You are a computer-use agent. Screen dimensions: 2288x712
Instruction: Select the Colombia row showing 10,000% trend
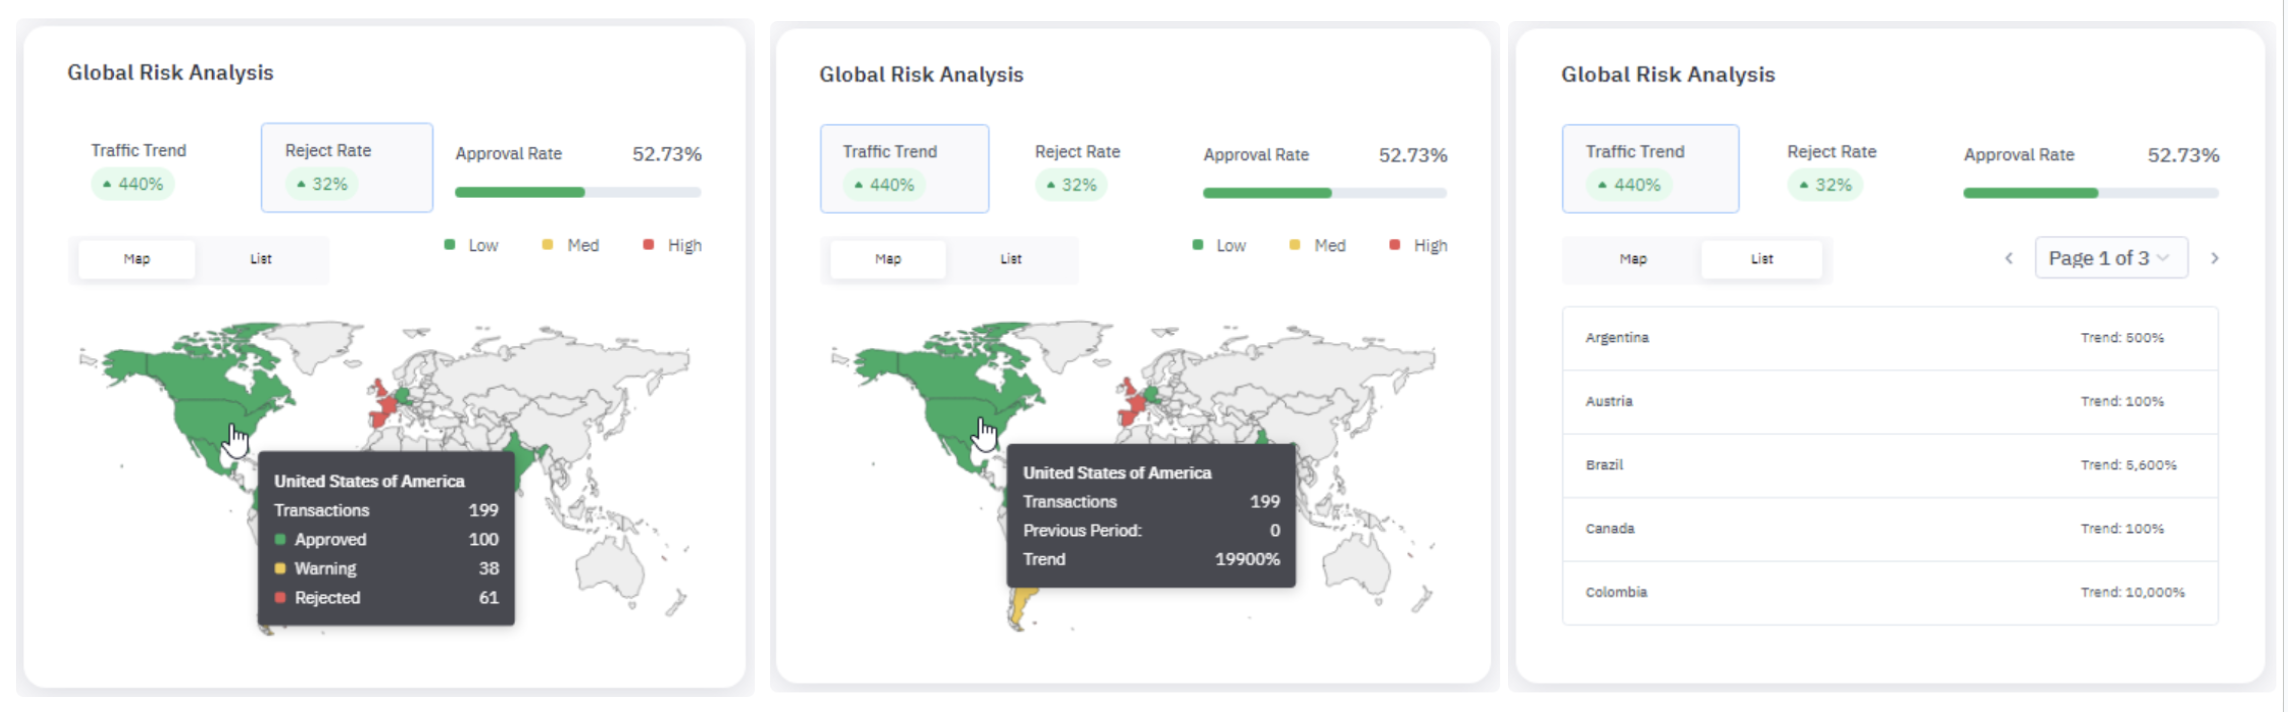[1889, 592]
